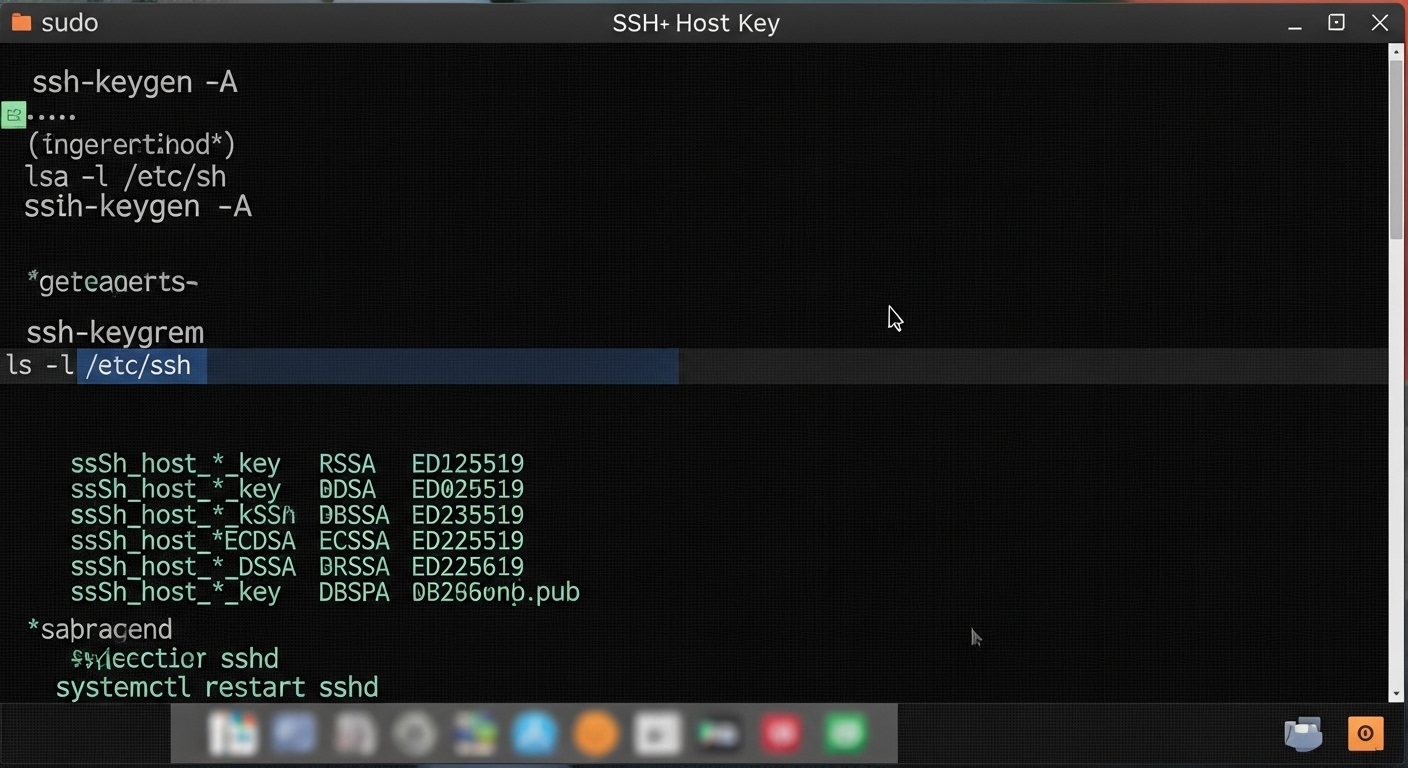Image resolution: width=1408 pixels, height=768 pixels.
Task: Open the white calendar-like first dock icon
Action: (x=232, y=735)
